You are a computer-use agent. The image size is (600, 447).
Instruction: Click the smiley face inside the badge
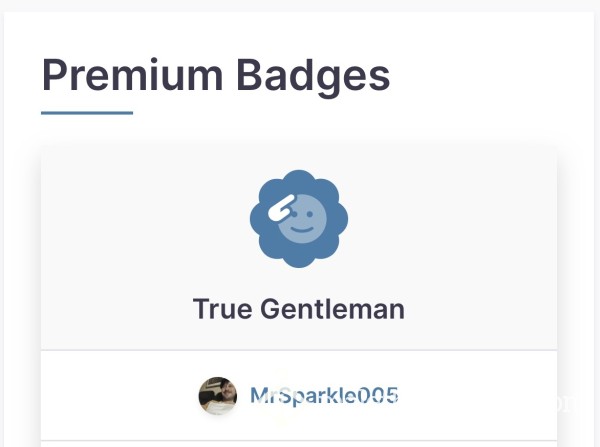pyautogui.click(x=302, y=219)
